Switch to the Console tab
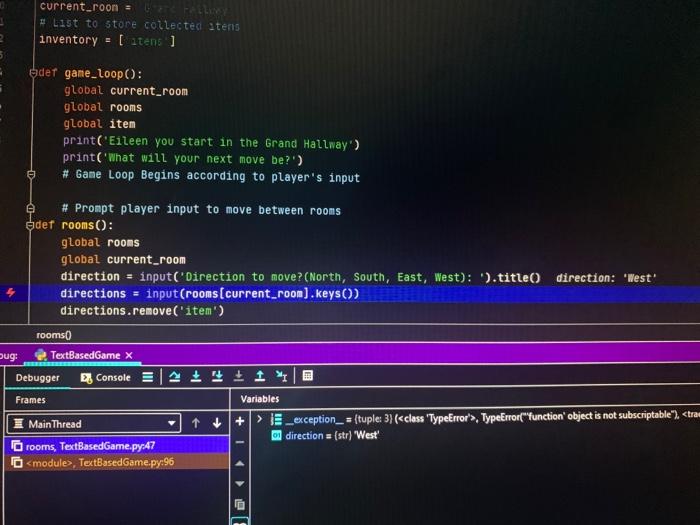The width and height of the screenshot is (700, 525). tap(105, 378)
